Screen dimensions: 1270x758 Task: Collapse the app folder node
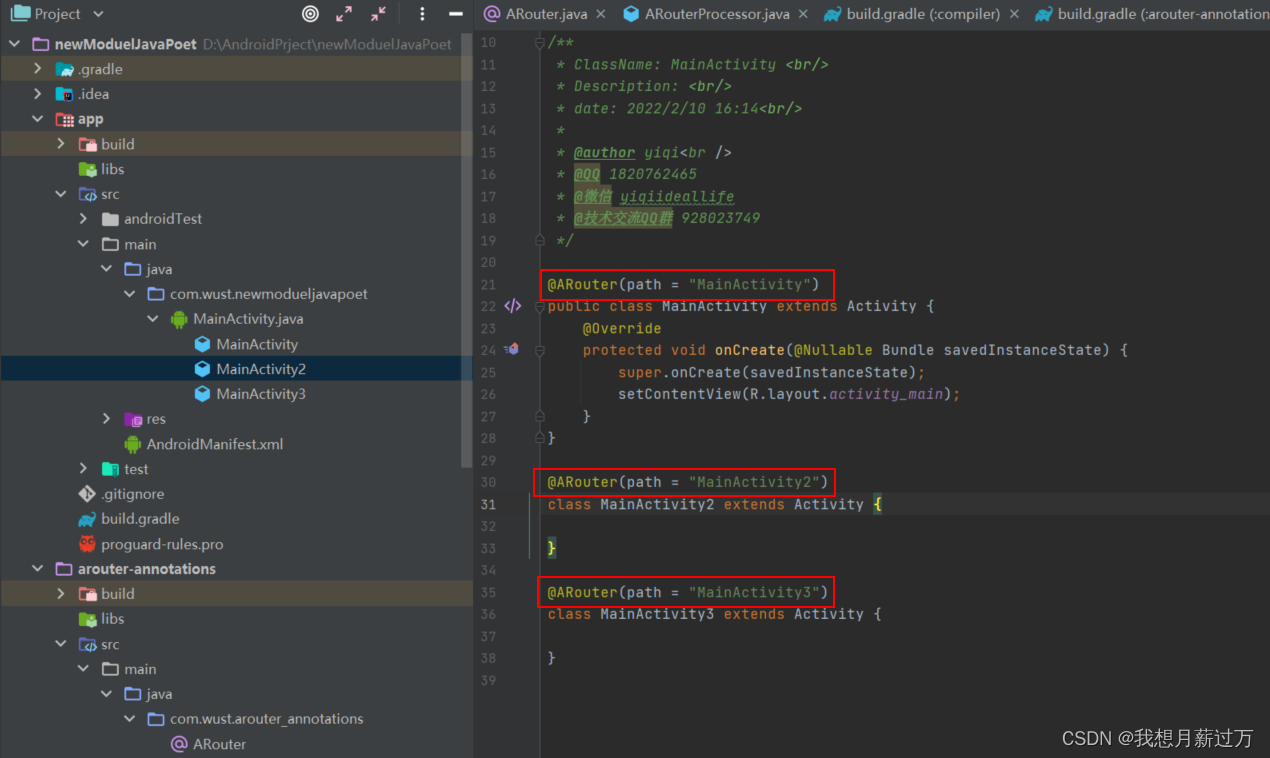pyautogui.click(x=38, y=118)
